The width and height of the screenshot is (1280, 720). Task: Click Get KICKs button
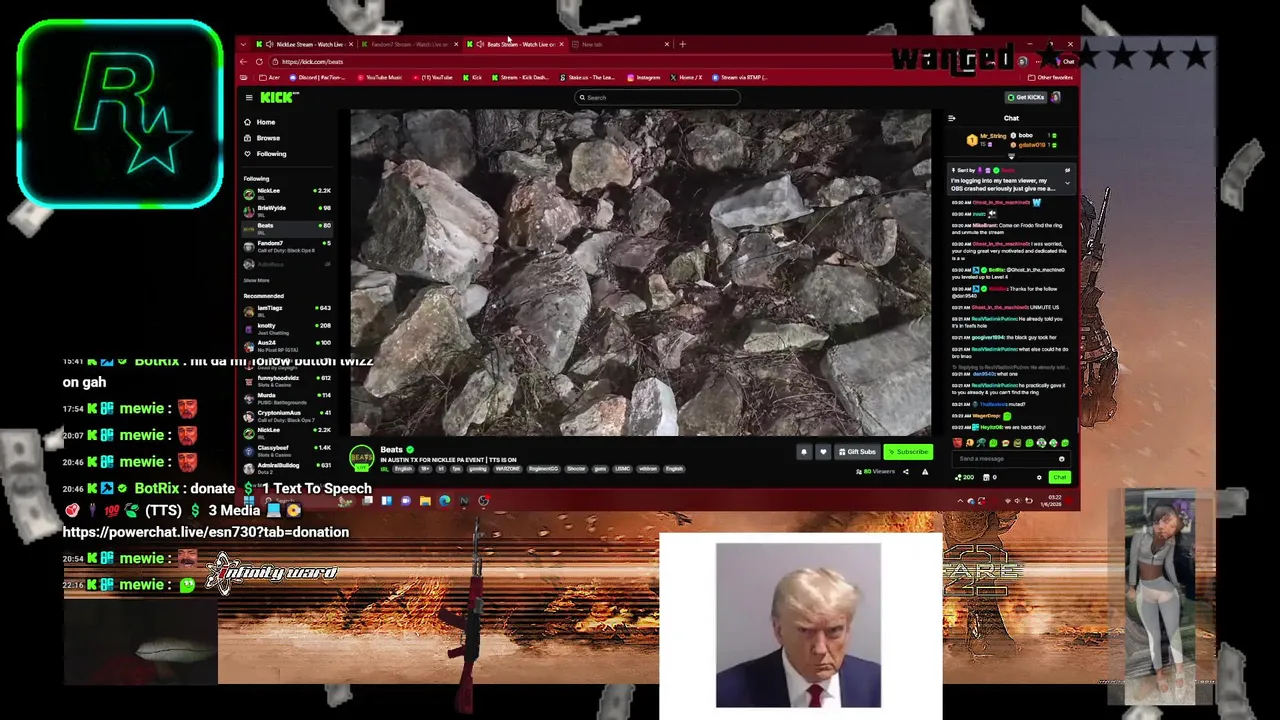1026,97
